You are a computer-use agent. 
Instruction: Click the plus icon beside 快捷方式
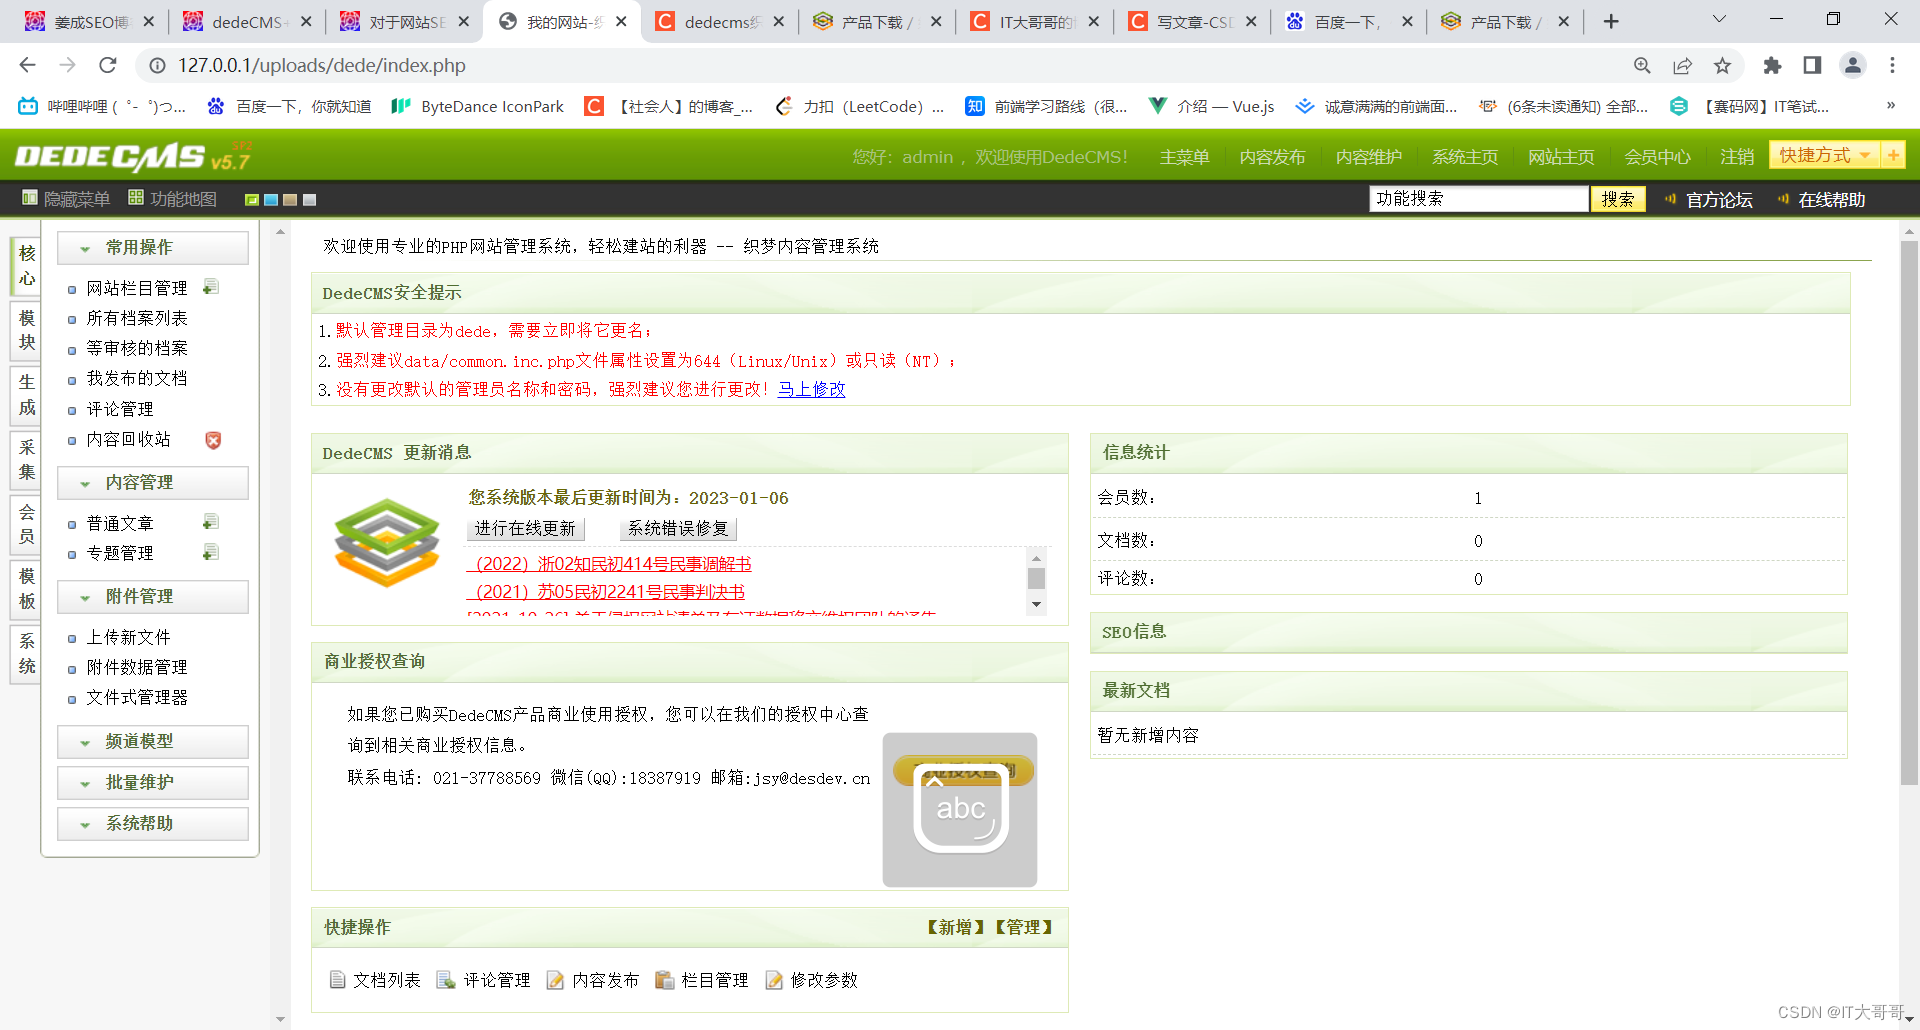(x=1892, y=155)
